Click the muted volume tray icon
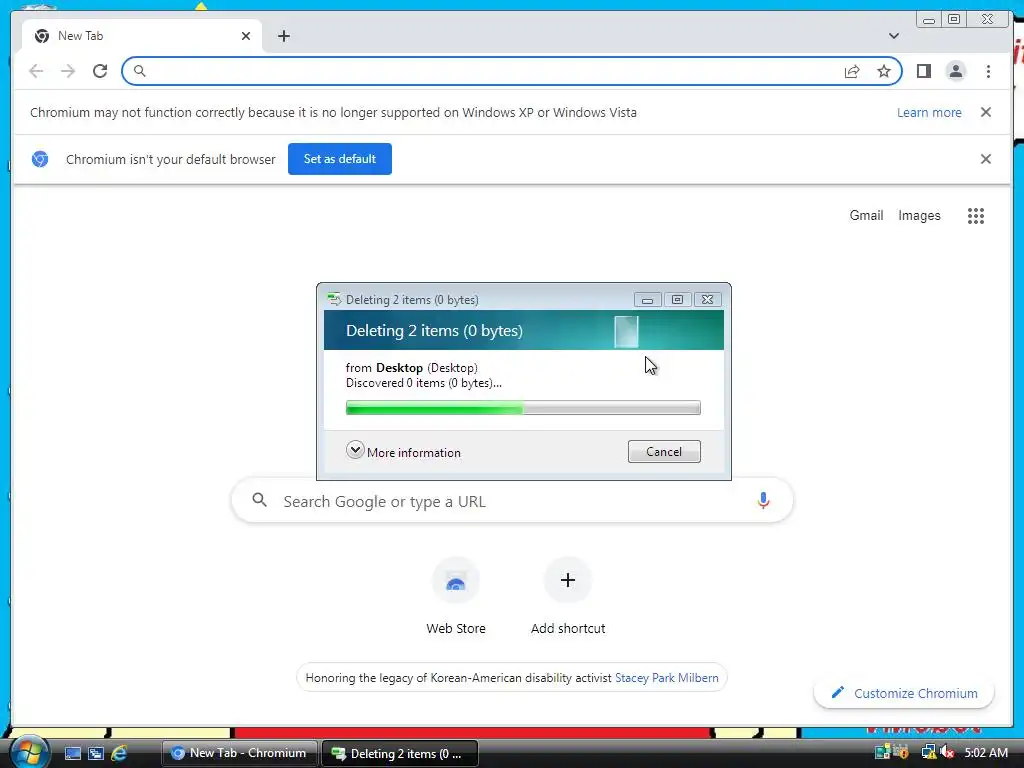Viewport: 1024px width, 768px height. (x=946, y=753)
